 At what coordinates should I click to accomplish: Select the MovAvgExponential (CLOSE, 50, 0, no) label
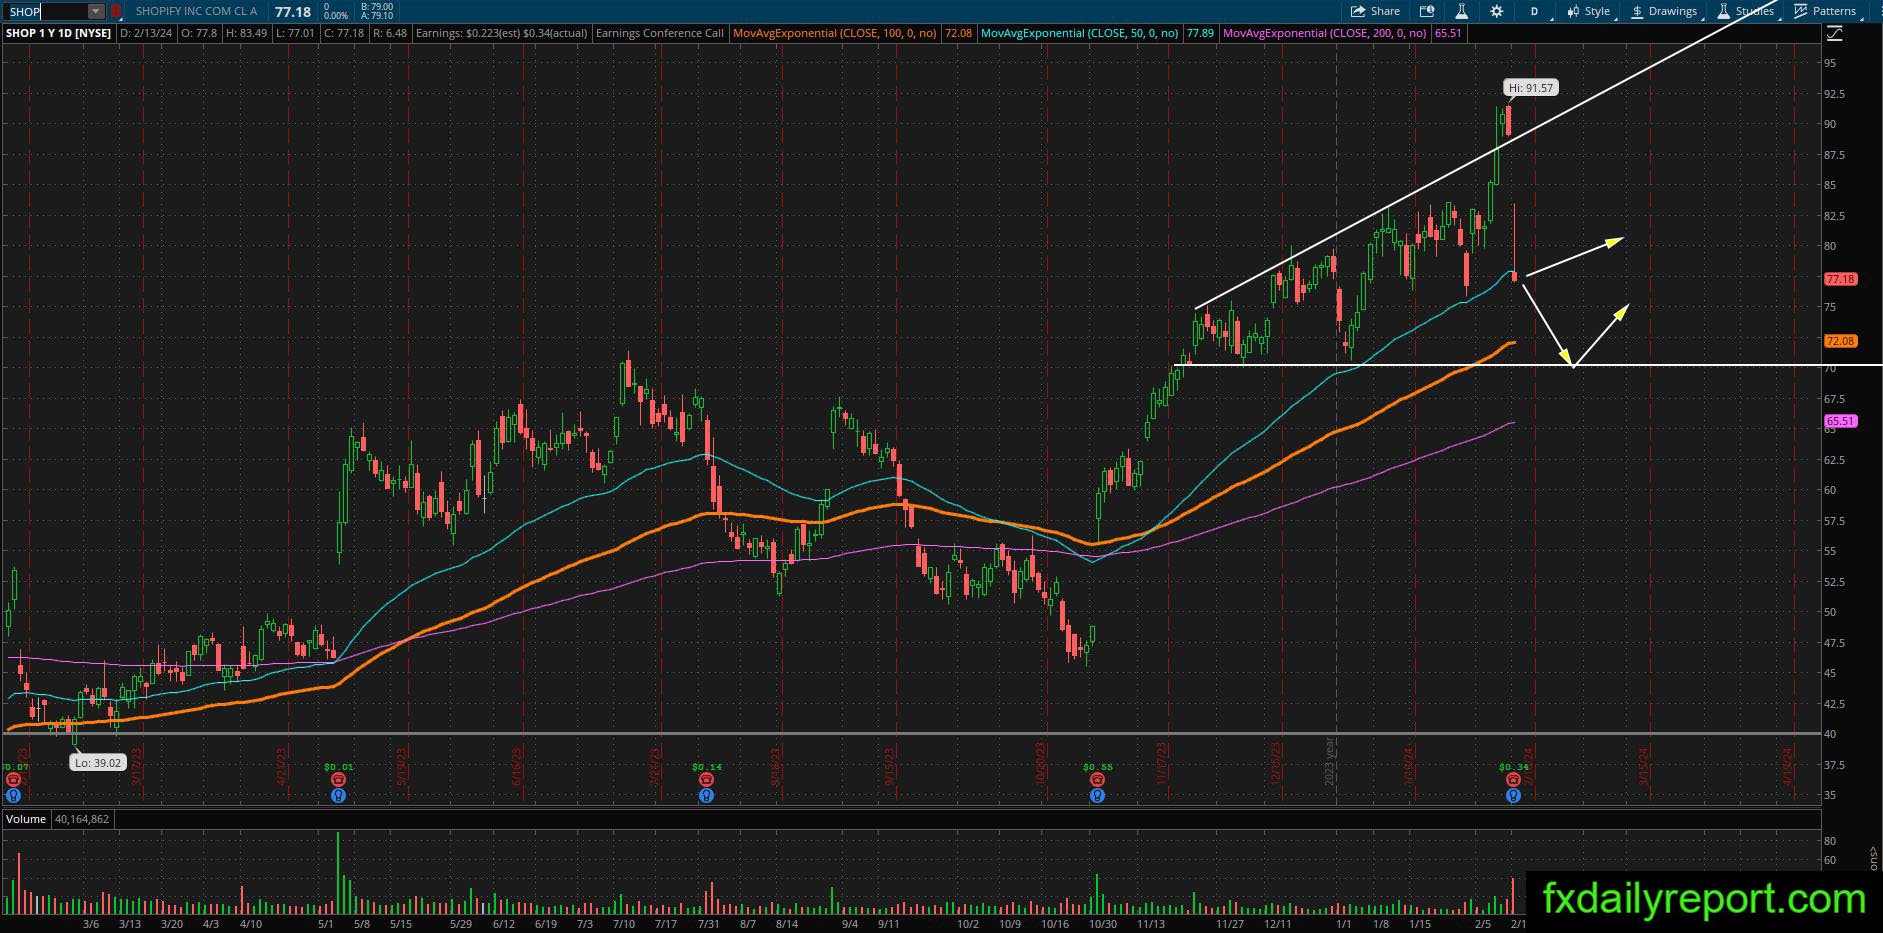pos(1079,33)
